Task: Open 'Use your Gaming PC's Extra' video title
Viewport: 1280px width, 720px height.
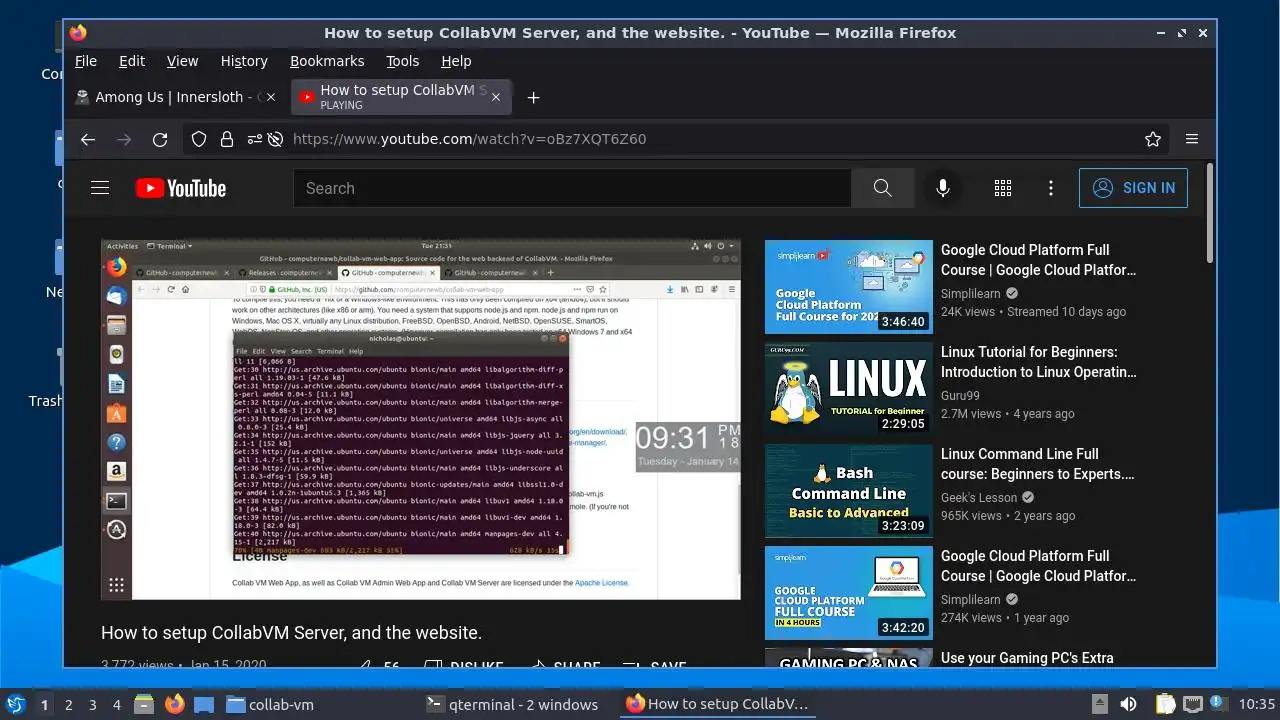Action: (1027, 658)
